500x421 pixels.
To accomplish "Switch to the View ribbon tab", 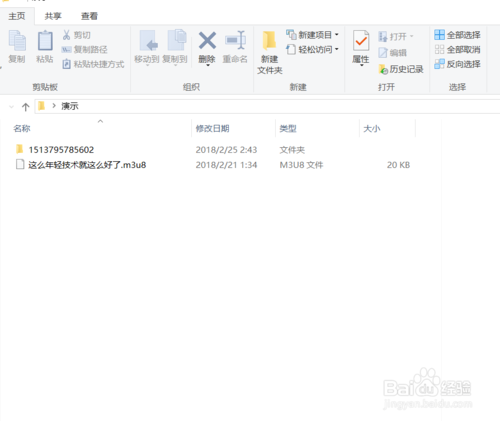I will (x=89, y=16).
